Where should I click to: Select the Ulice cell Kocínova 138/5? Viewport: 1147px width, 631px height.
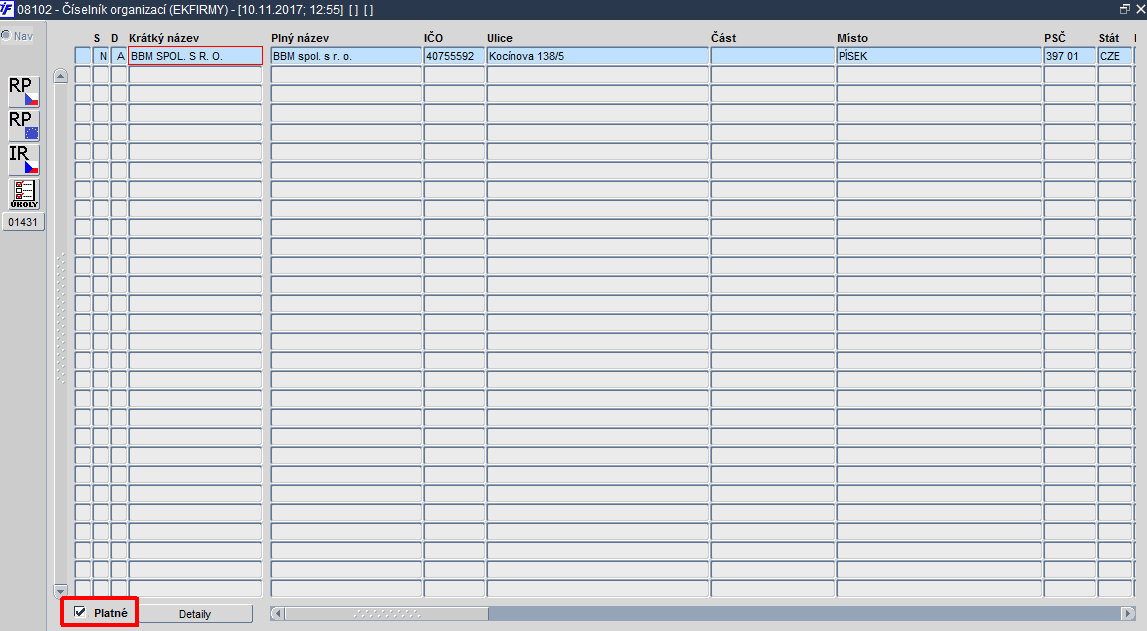tap(598, 56)
